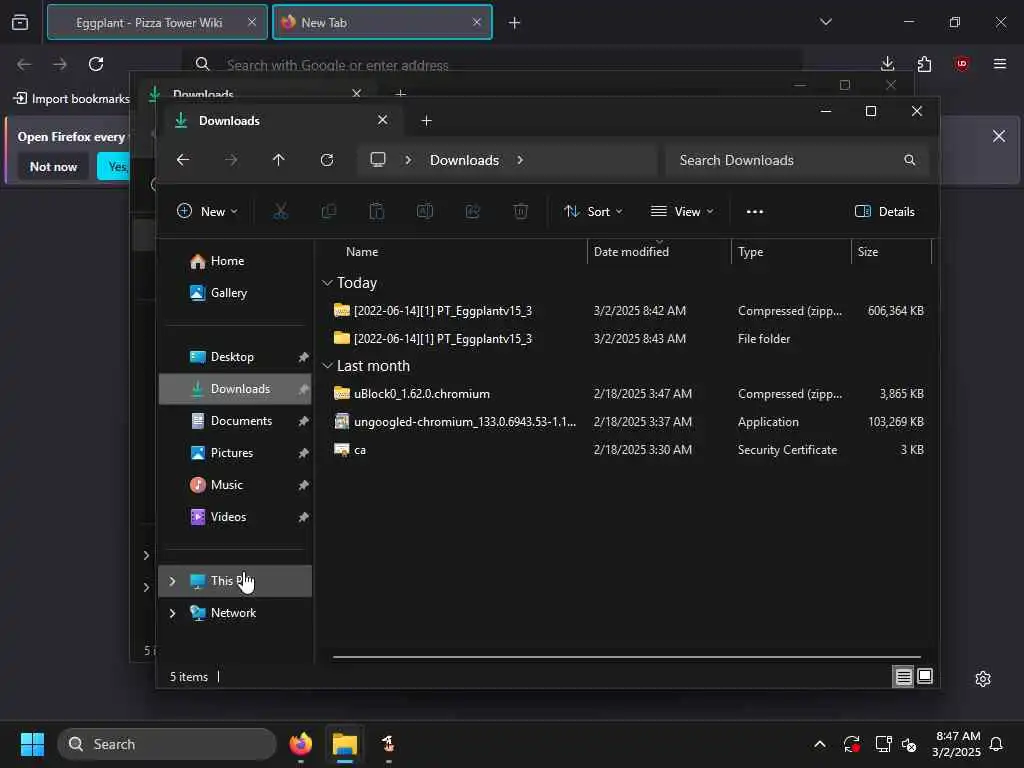Open the Firefox hamburger application menu
The image size is (1024, 768).
pyautogui.click(x=999, y=64)
